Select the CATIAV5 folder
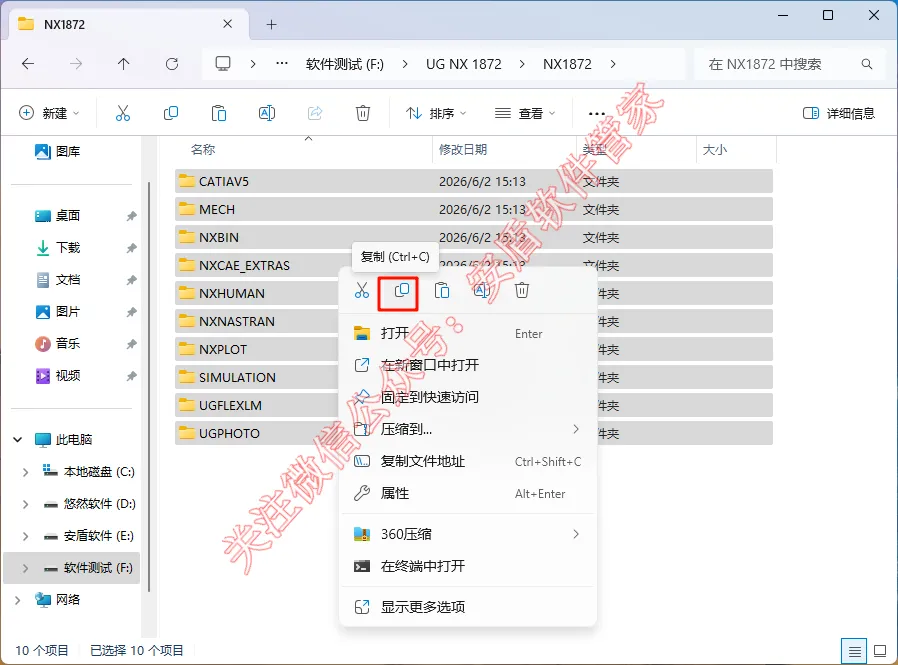Image resolution: width=898 pixels, height=665 pixels. (x=474, y=182)
